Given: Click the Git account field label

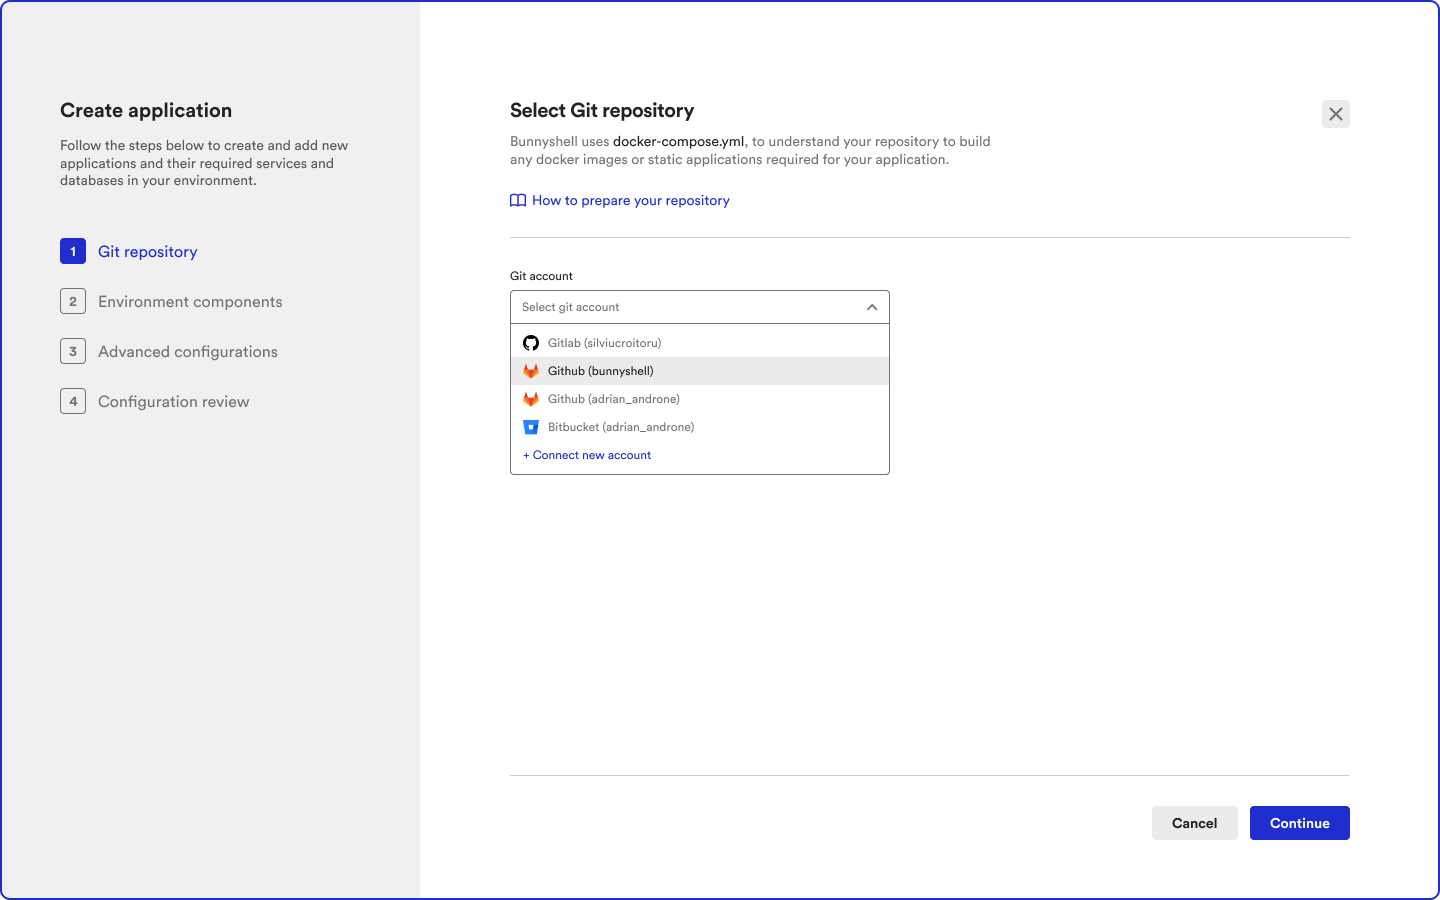Looking at the screenshot, I should click(x=541, y=276).
